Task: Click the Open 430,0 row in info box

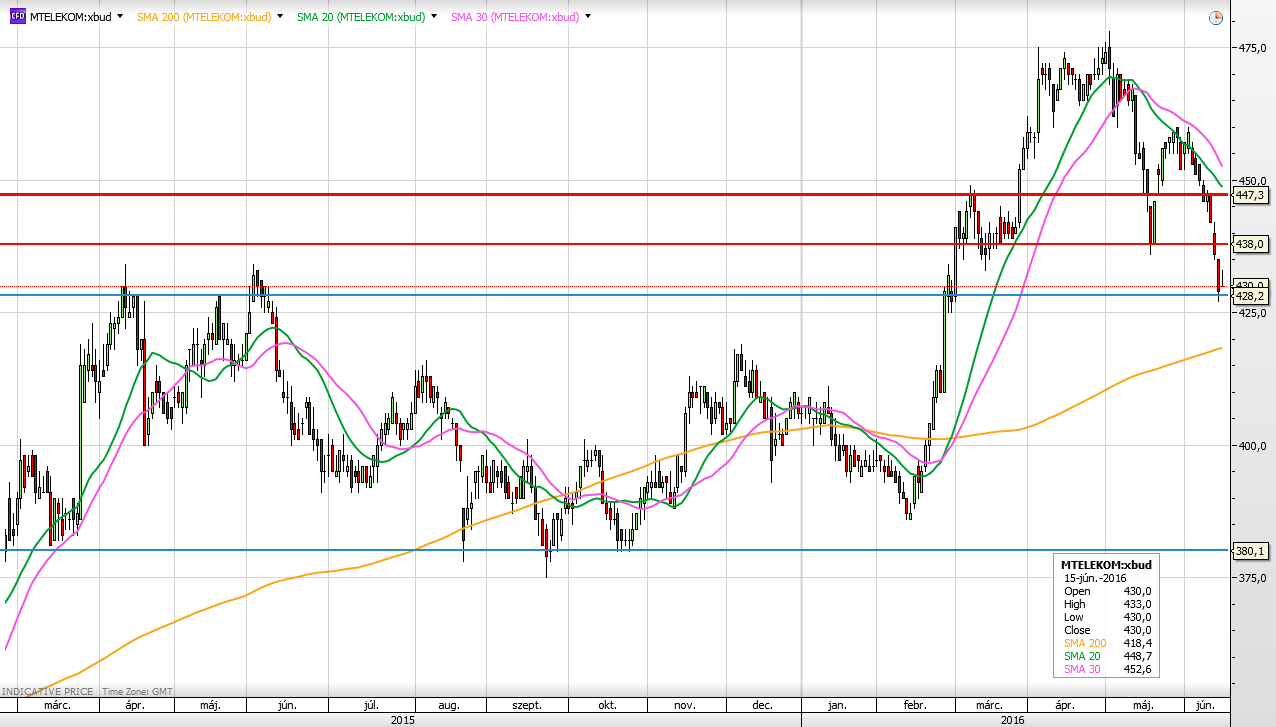Action: pos(1108,591)
